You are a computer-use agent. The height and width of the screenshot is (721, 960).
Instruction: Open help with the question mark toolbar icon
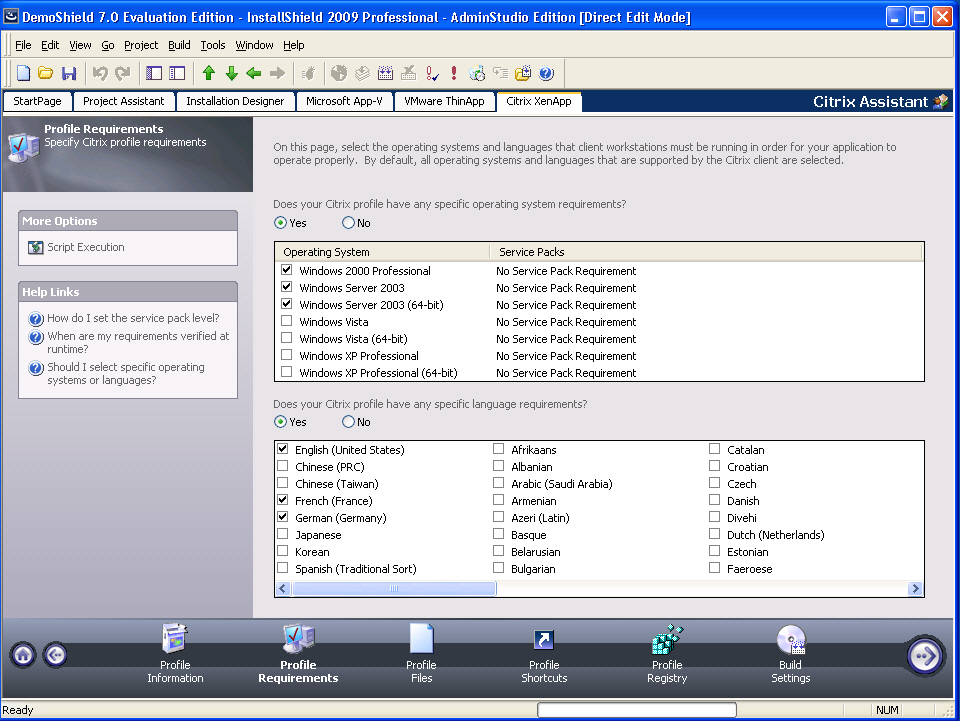[x=546, y=73]
